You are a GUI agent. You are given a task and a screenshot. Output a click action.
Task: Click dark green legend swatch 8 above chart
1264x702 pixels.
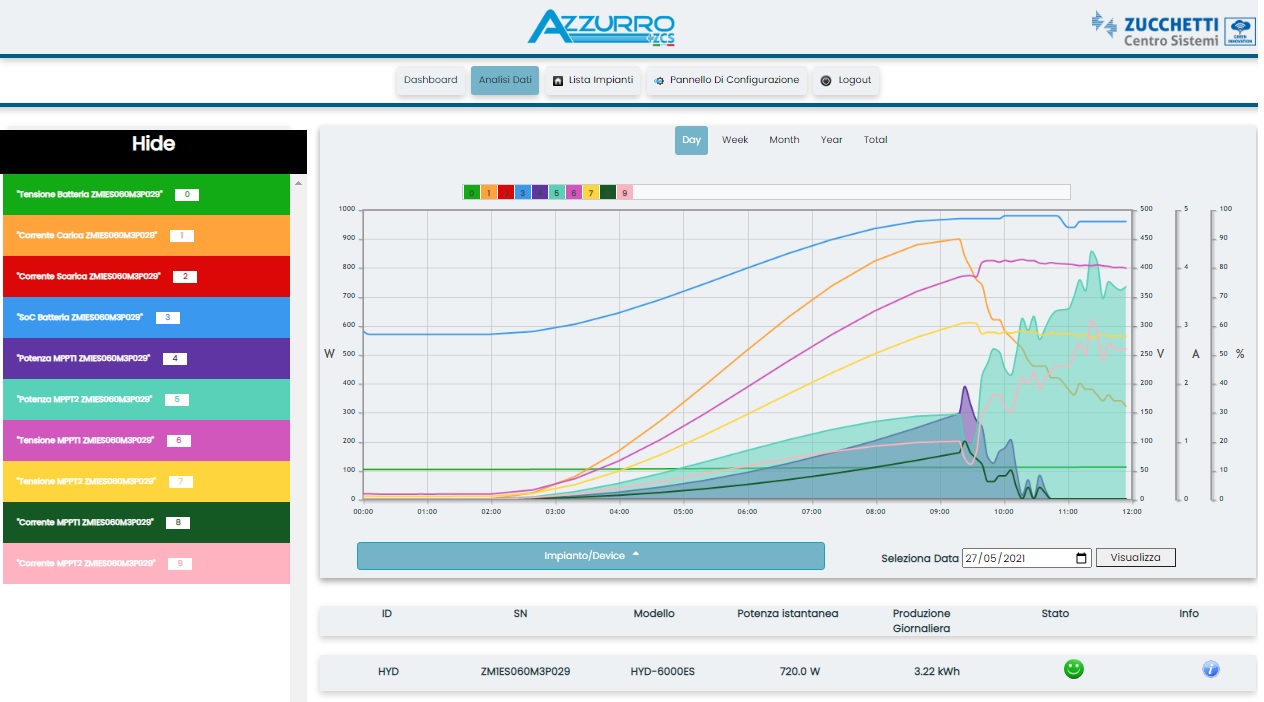click(608, 192)
